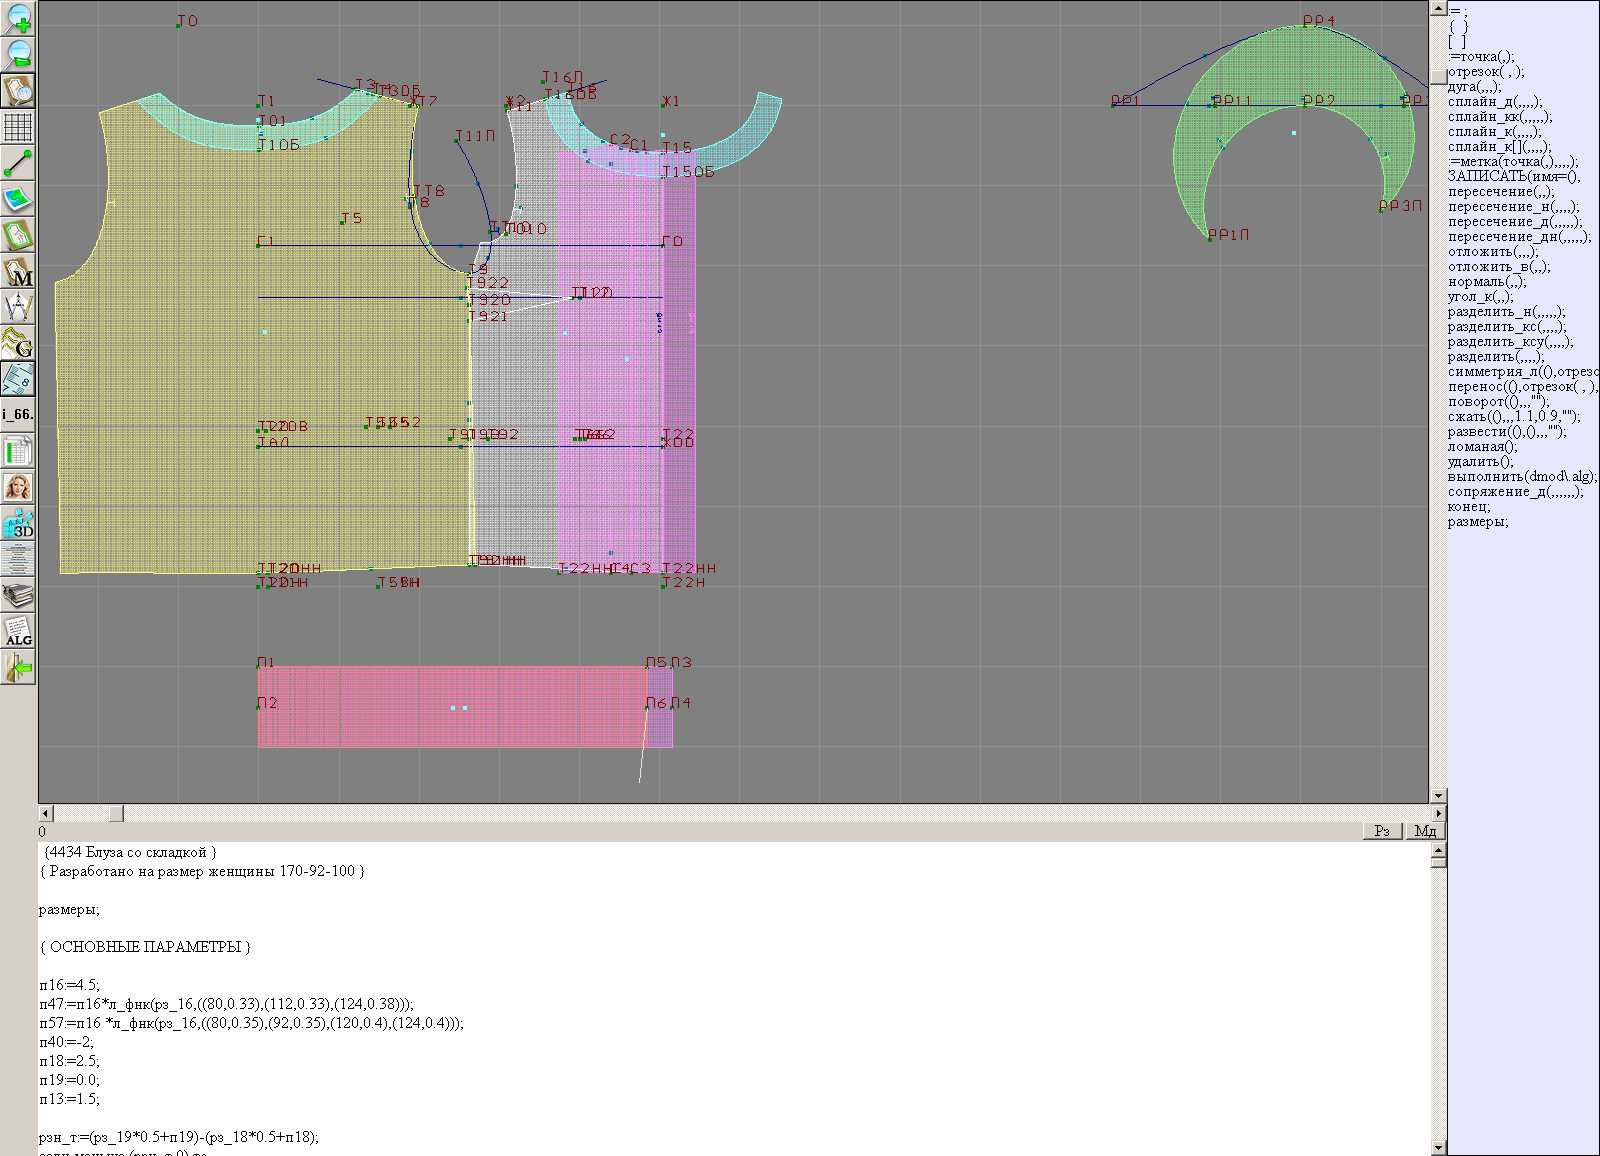The height and width of the screenshot is (1156, 1600).
Task: Click the stacked books library icon
Action: (18, 595)
